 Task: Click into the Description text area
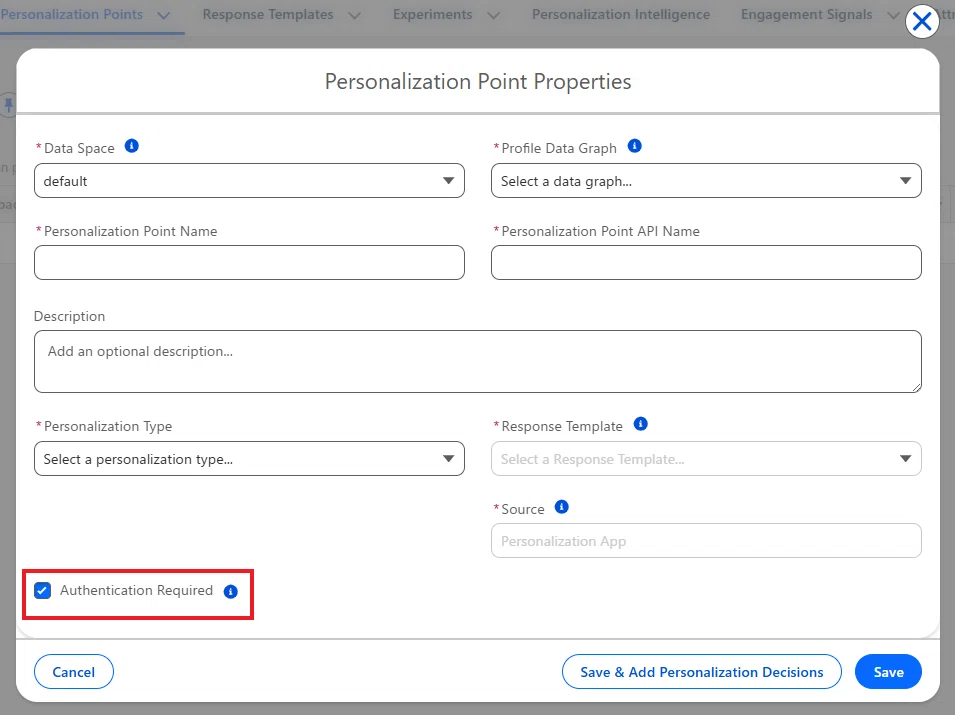(x=478, y=361)
